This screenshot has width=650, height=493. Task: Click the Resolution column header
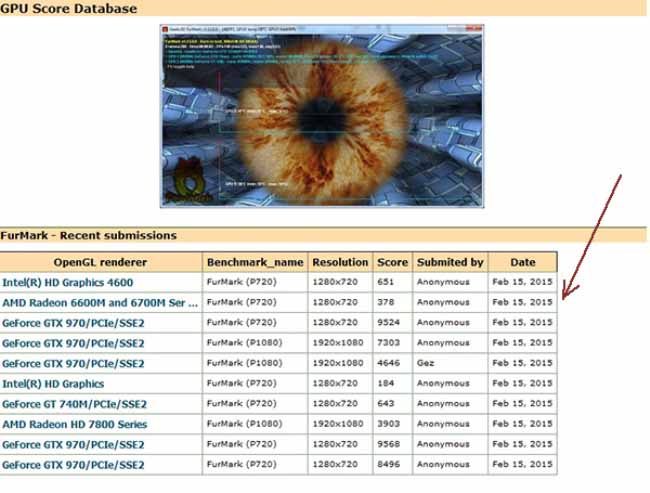(340, 262)
